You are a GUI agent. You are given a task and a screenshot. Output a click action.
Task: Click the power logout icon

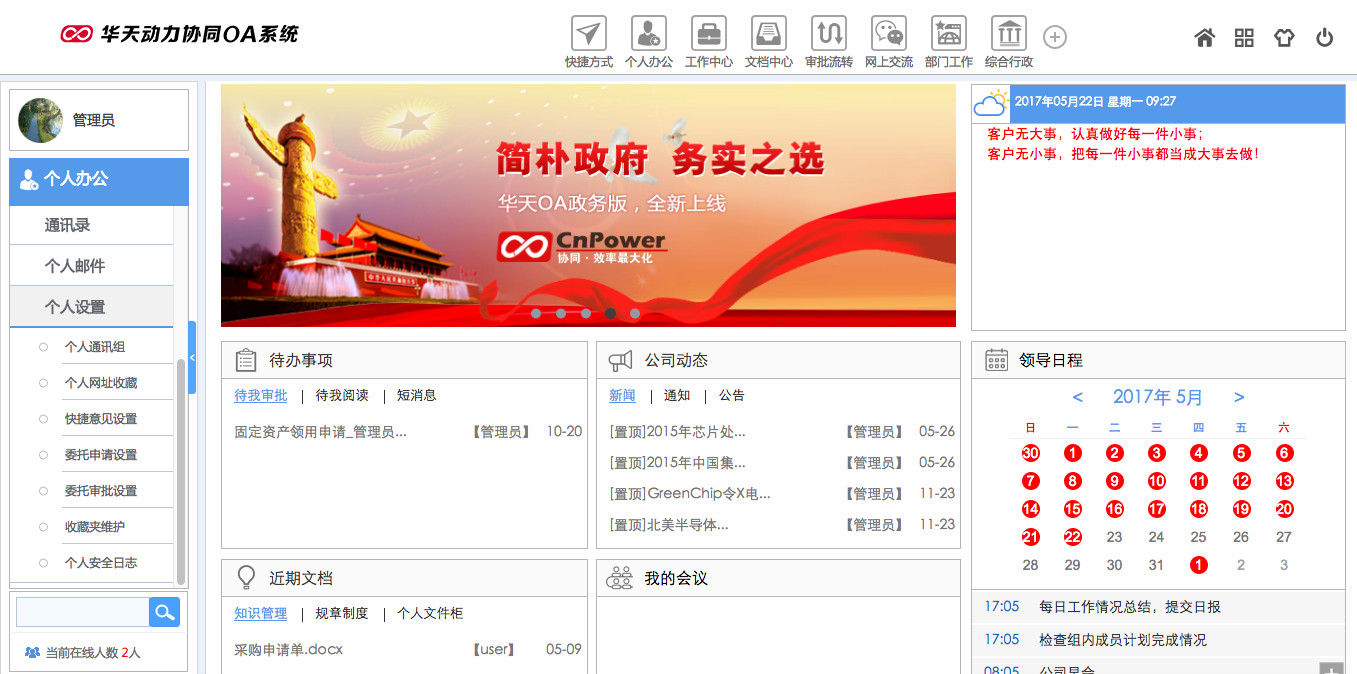[1325, 38]
